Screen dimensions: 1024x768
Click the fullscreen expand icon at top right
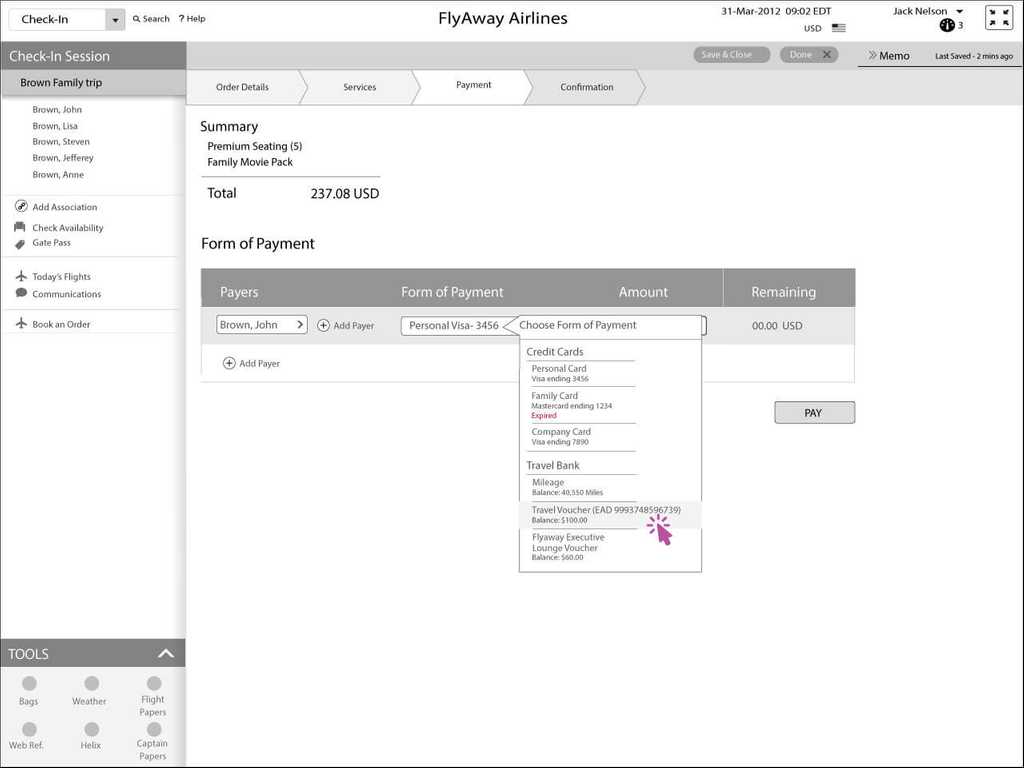pyautogui.click(x=999, y=18)
